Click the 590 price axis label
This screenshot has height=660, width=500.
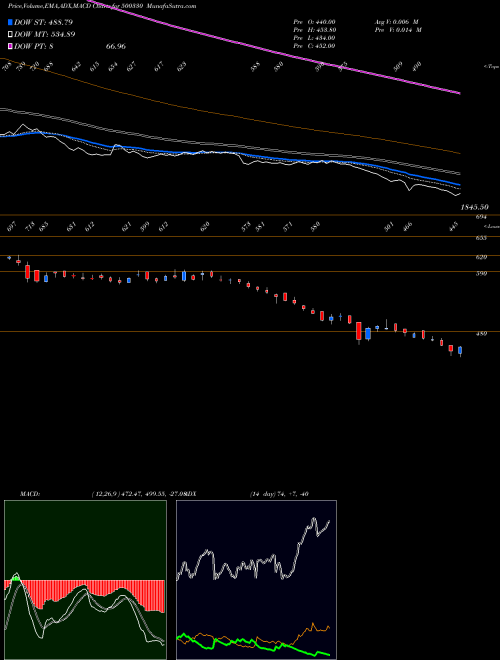tap(481, 274)
